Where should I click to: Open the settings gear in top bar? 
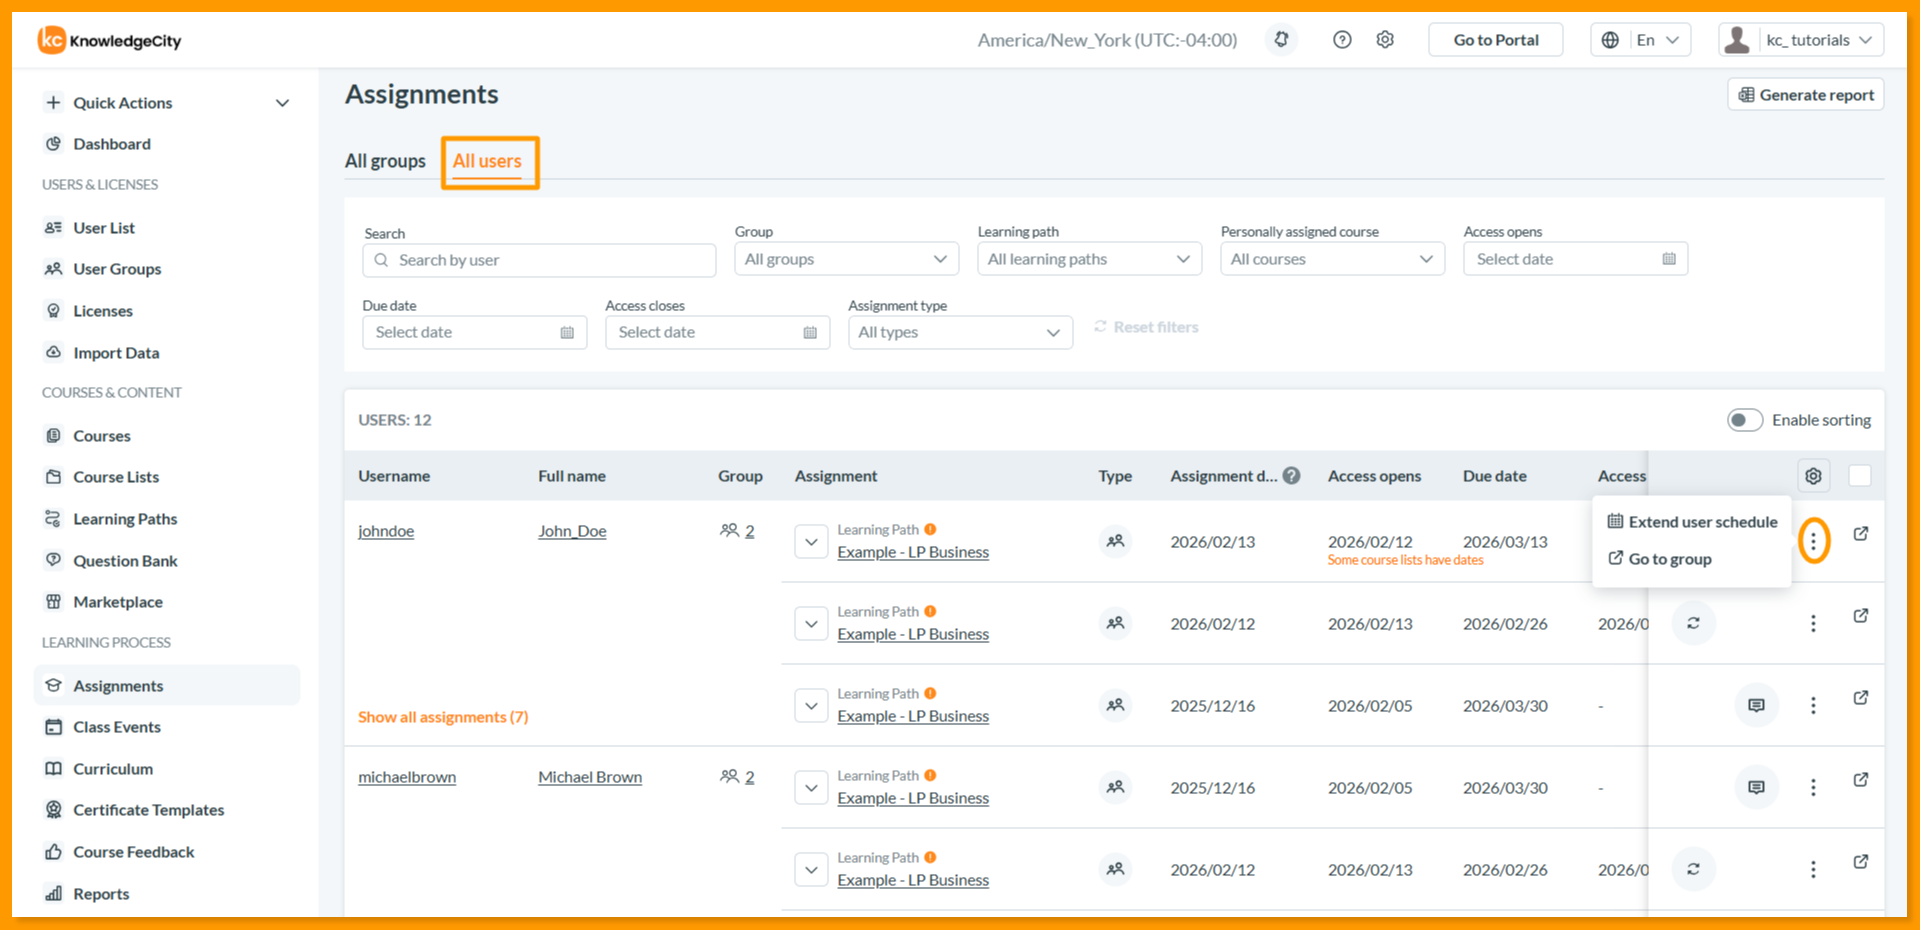click(1385, 40)
